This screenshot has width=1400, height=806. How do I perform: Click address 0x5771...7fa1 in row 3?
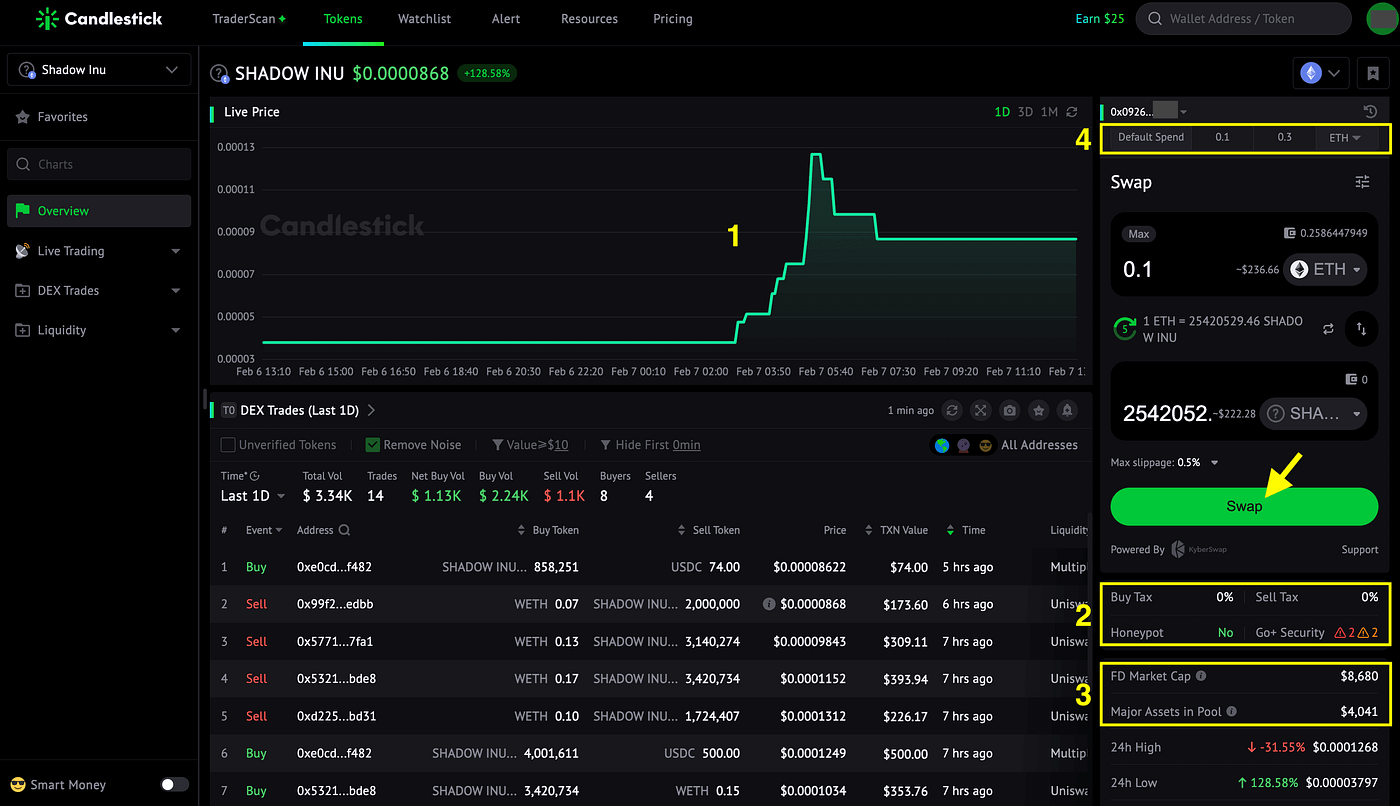point(334,641)
